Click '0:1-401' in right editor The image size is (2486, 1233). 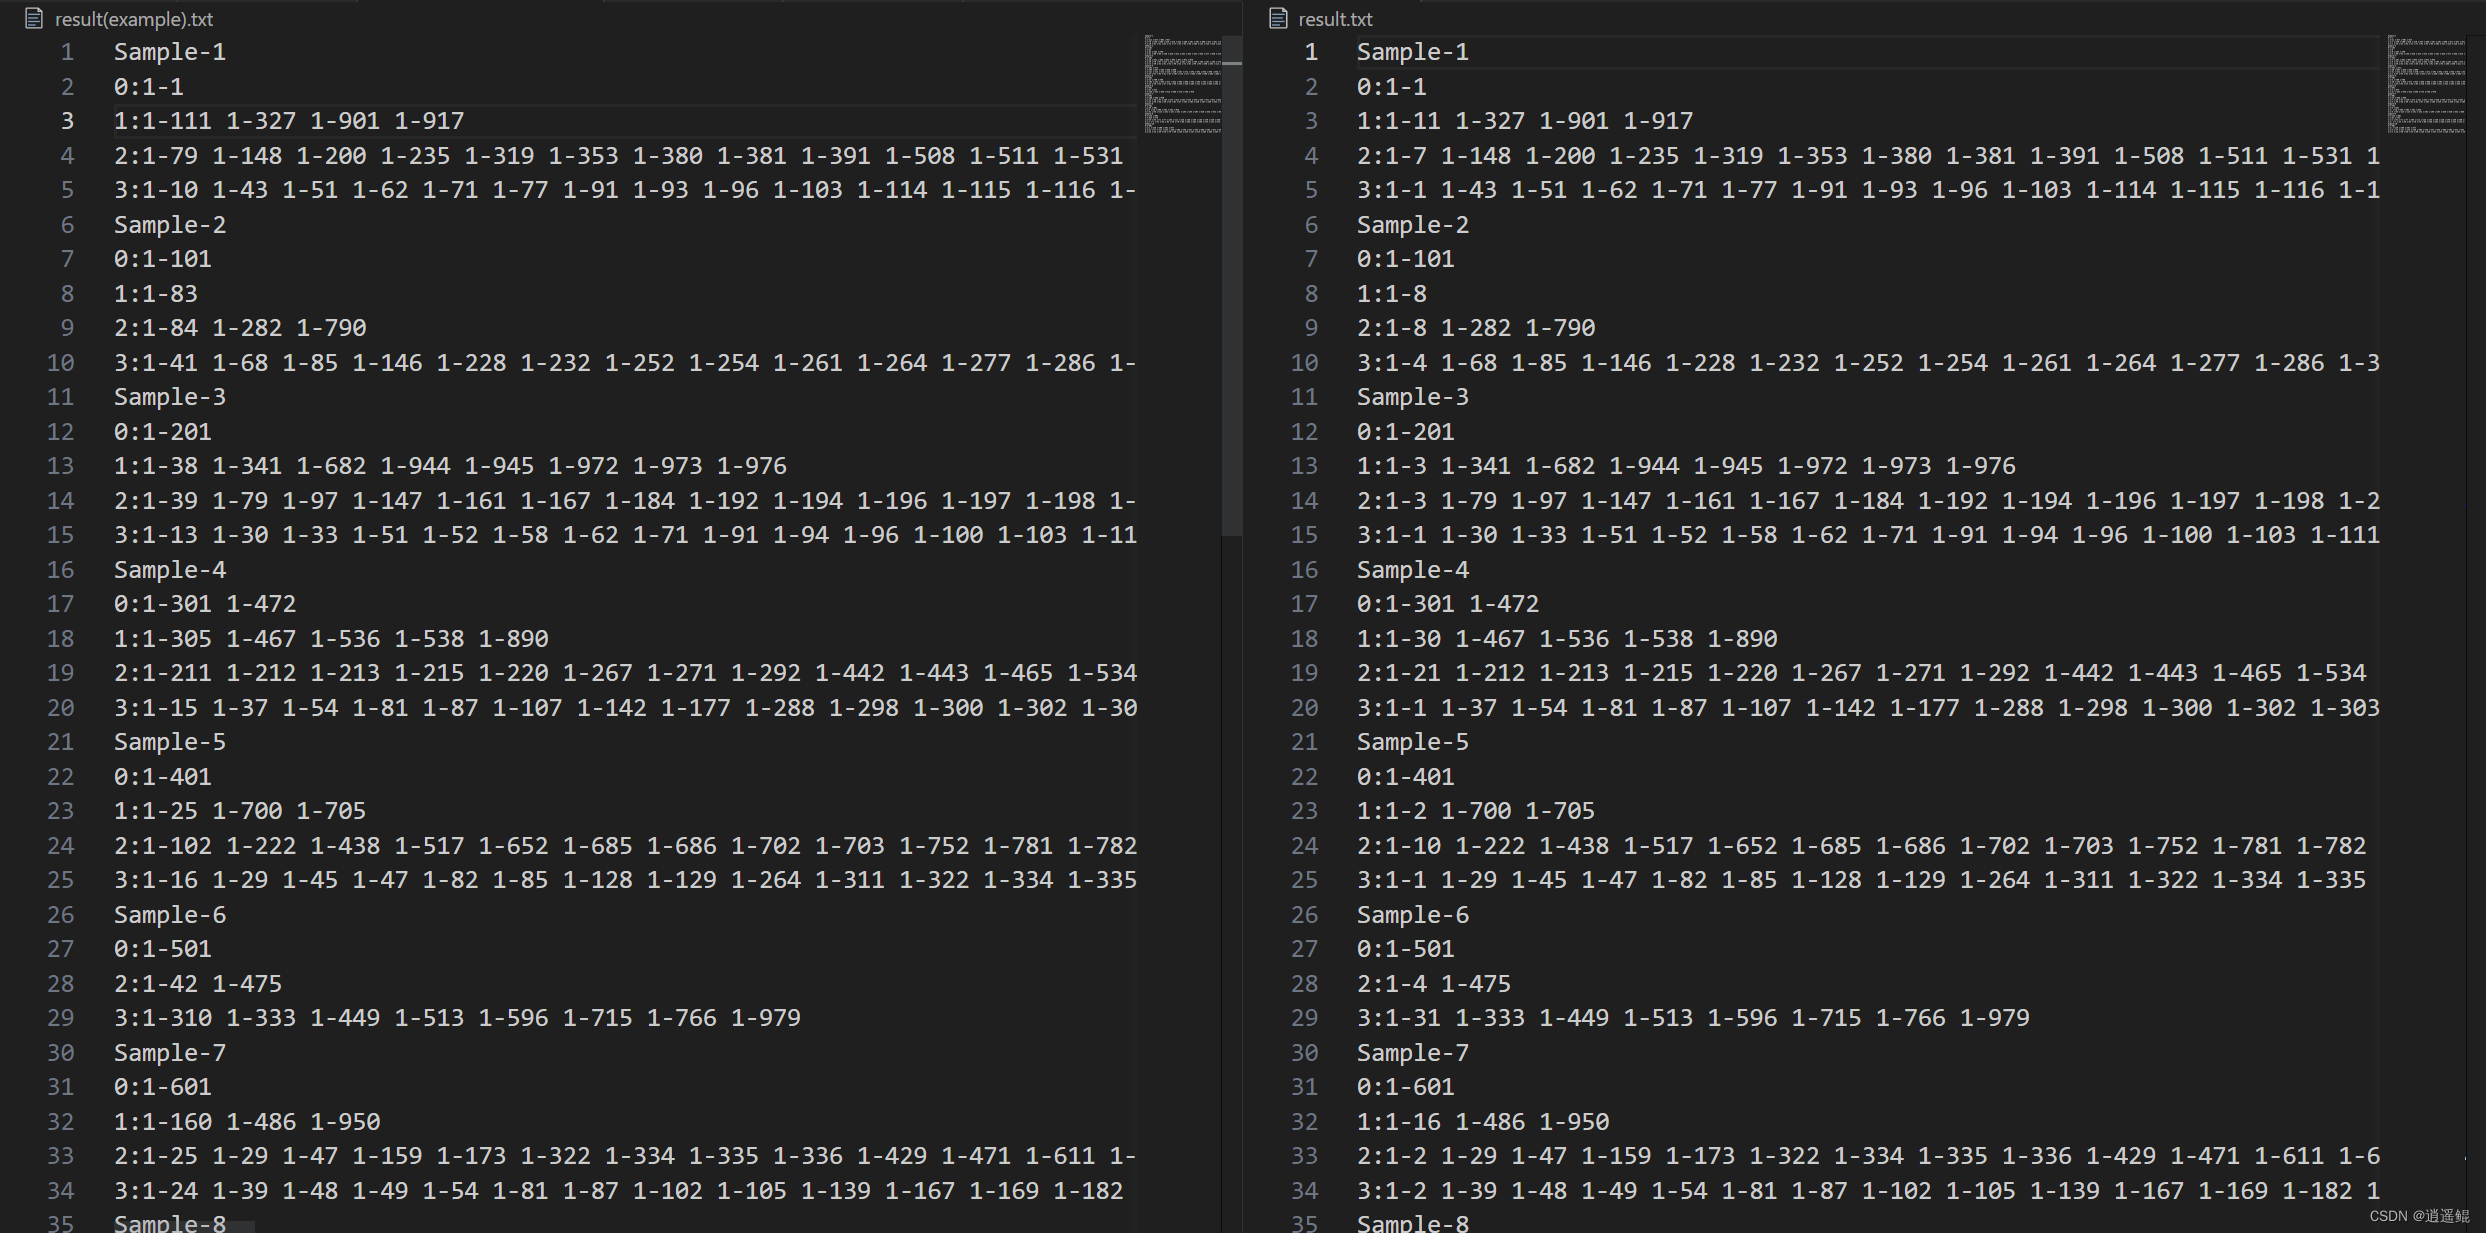1406,777
